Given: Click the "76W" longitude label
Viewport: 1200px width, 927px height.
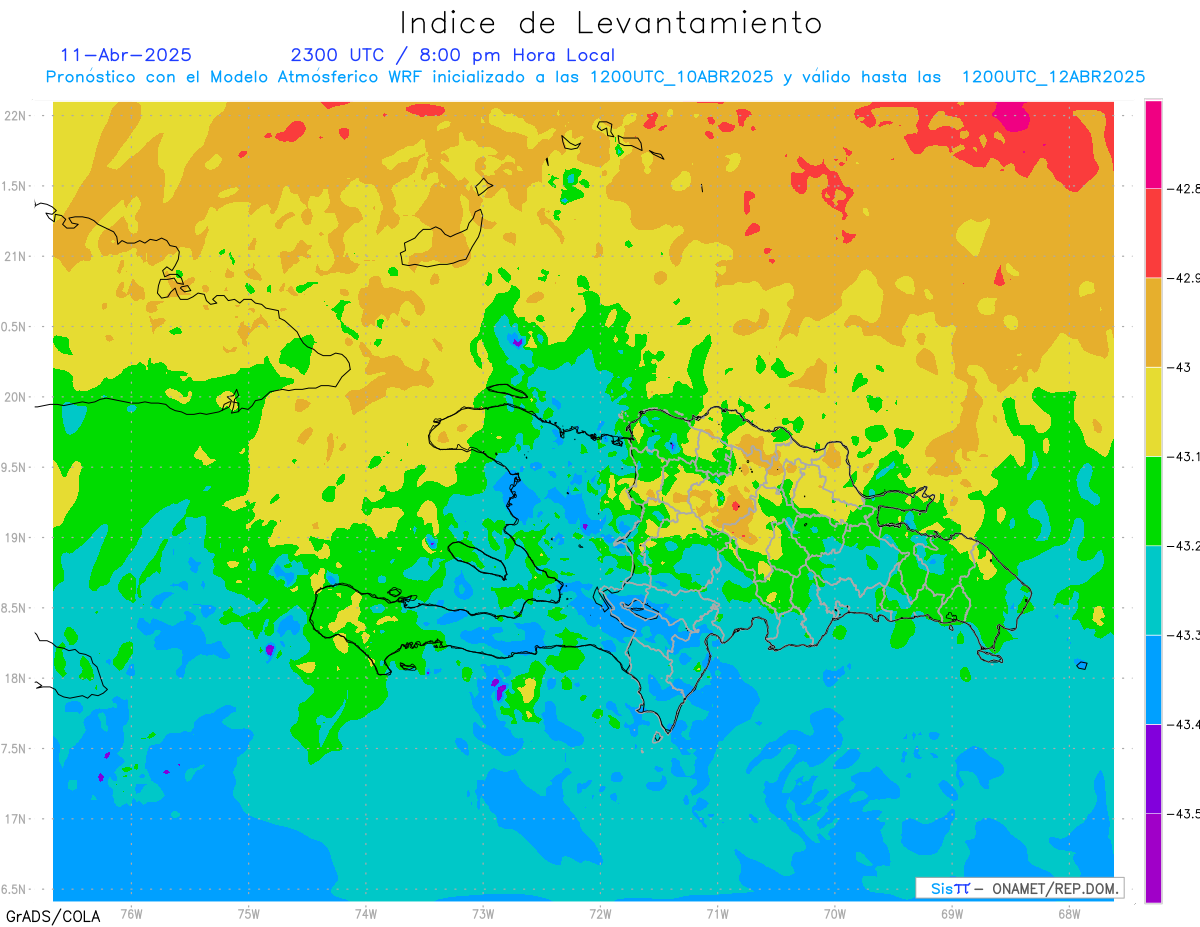Looking at the screenshot, I should 131,913.
